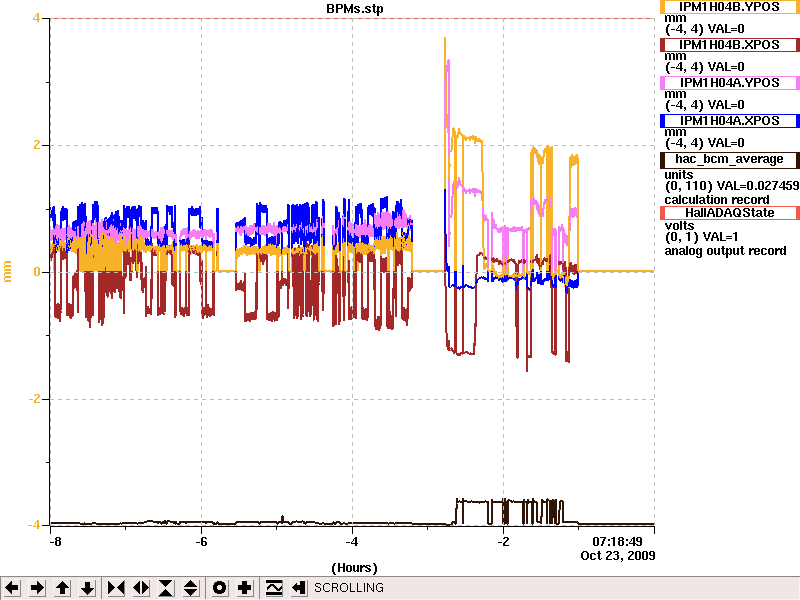Click the 'volts' unit label under HallADAQState
800x600 pixels.
tap(679, 226)
